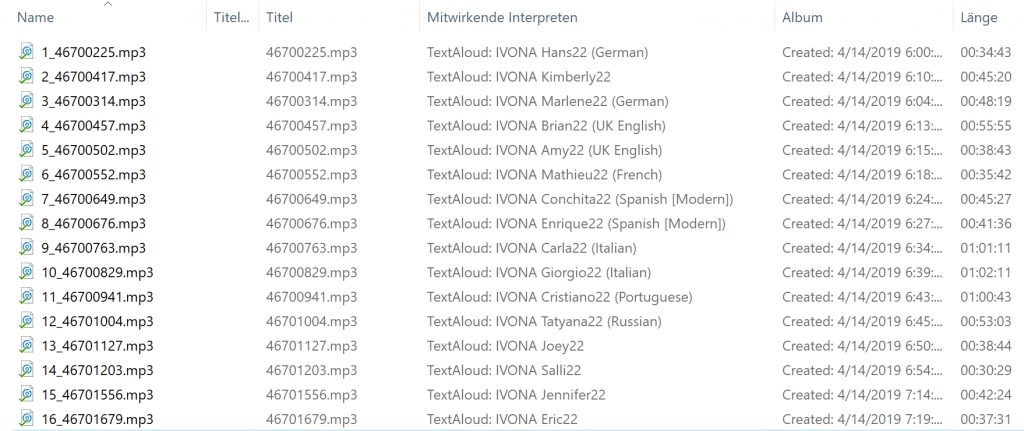Toggle sort arrow above the Name column
This screenshot has height=431, width=1024.
[x=108, y=5]
